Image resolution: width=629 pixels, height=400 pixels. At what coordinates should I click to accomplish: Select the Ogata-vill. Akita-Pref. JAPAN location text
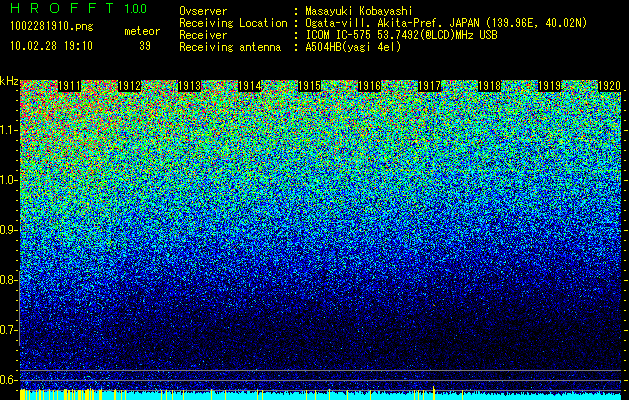(x=446, y=23)
